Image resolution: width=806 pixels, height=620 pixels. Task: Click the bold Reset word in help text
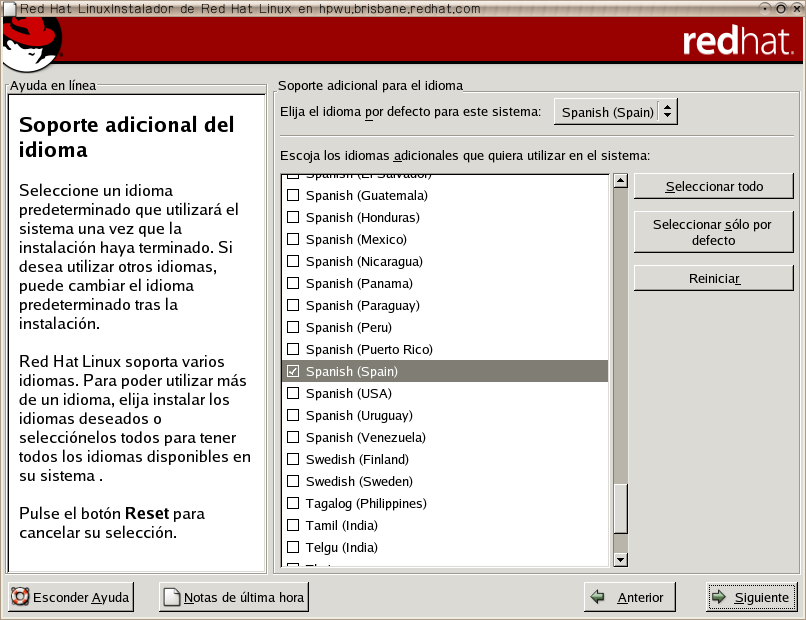147,513
